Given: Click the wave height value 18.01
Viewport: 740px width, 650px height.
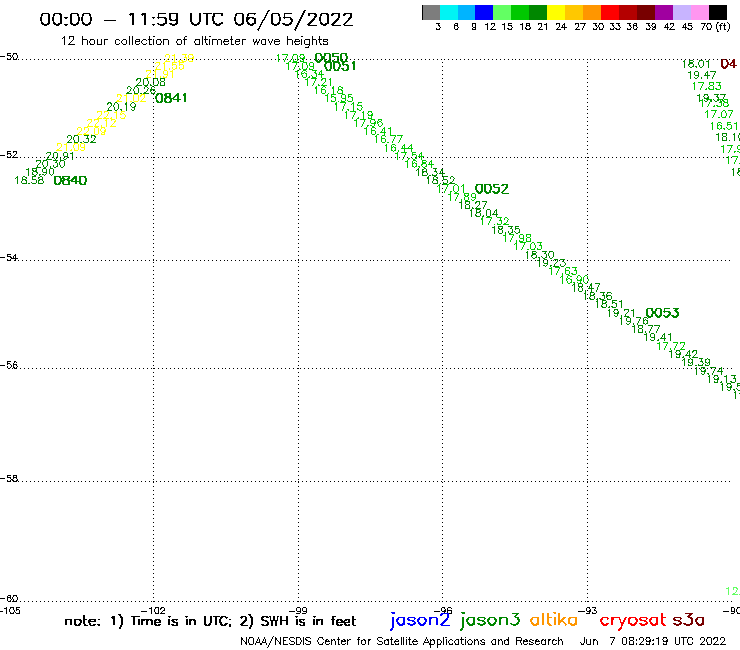Looking at the screenshot, I should click(x=696, y=64).
